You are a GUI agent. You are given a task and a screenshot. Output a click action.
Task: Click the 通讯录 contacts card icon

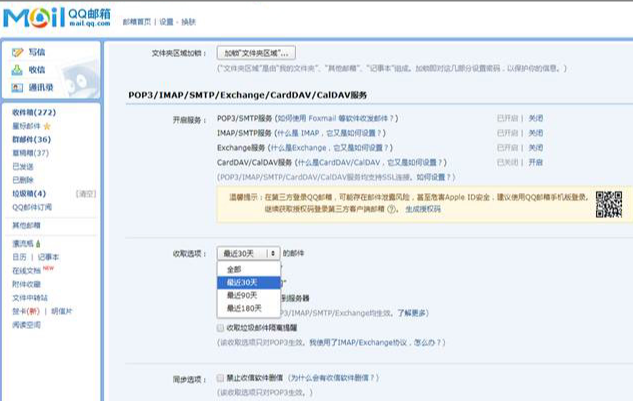(x=17, y=87)
